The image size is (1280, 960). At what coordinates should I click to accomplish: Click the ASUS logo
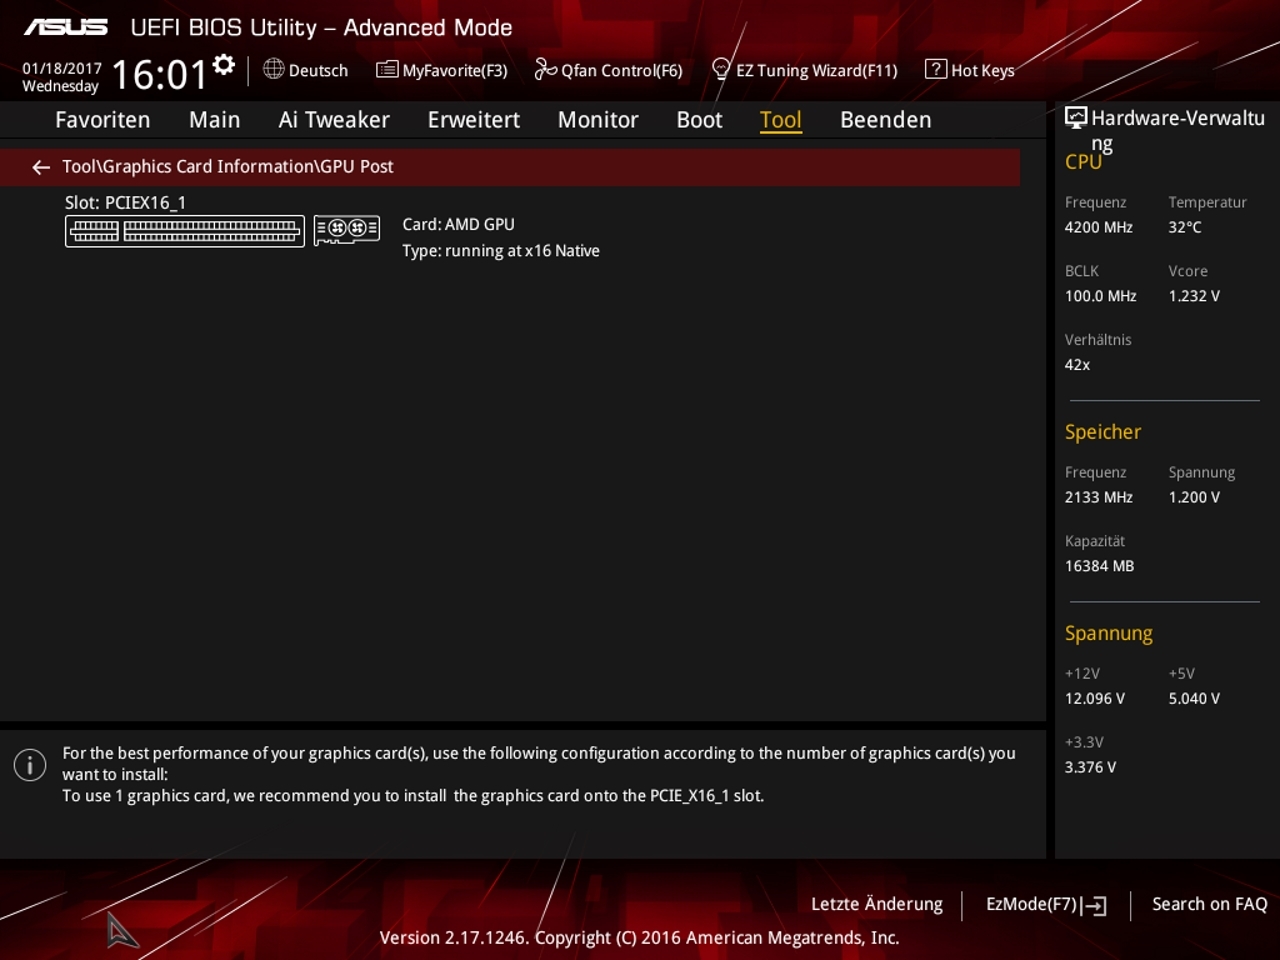click(66, 27)
